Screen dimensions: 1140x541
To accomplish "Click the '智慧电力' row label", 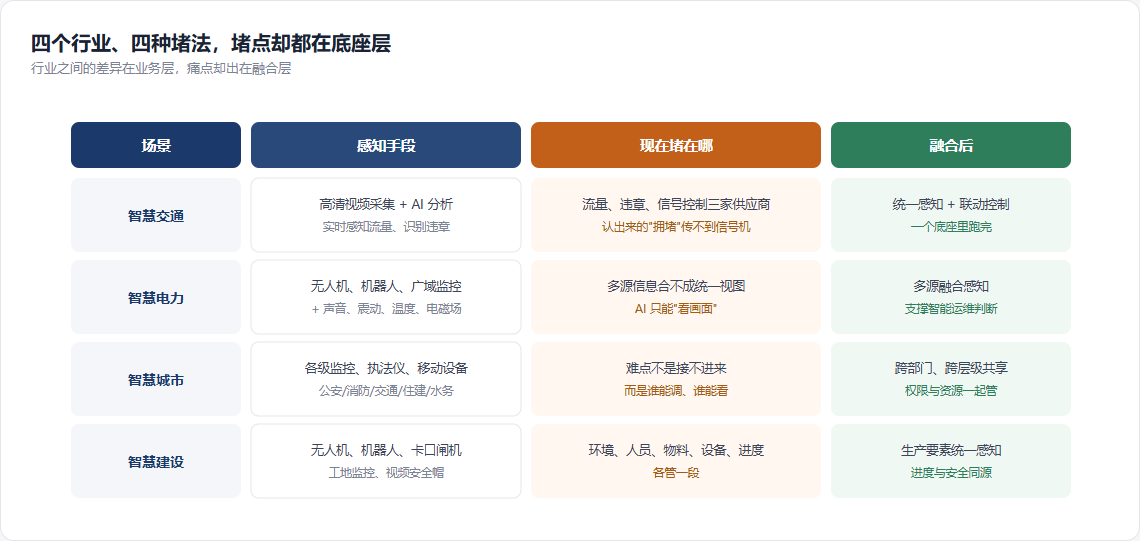I will coord(156,297).
